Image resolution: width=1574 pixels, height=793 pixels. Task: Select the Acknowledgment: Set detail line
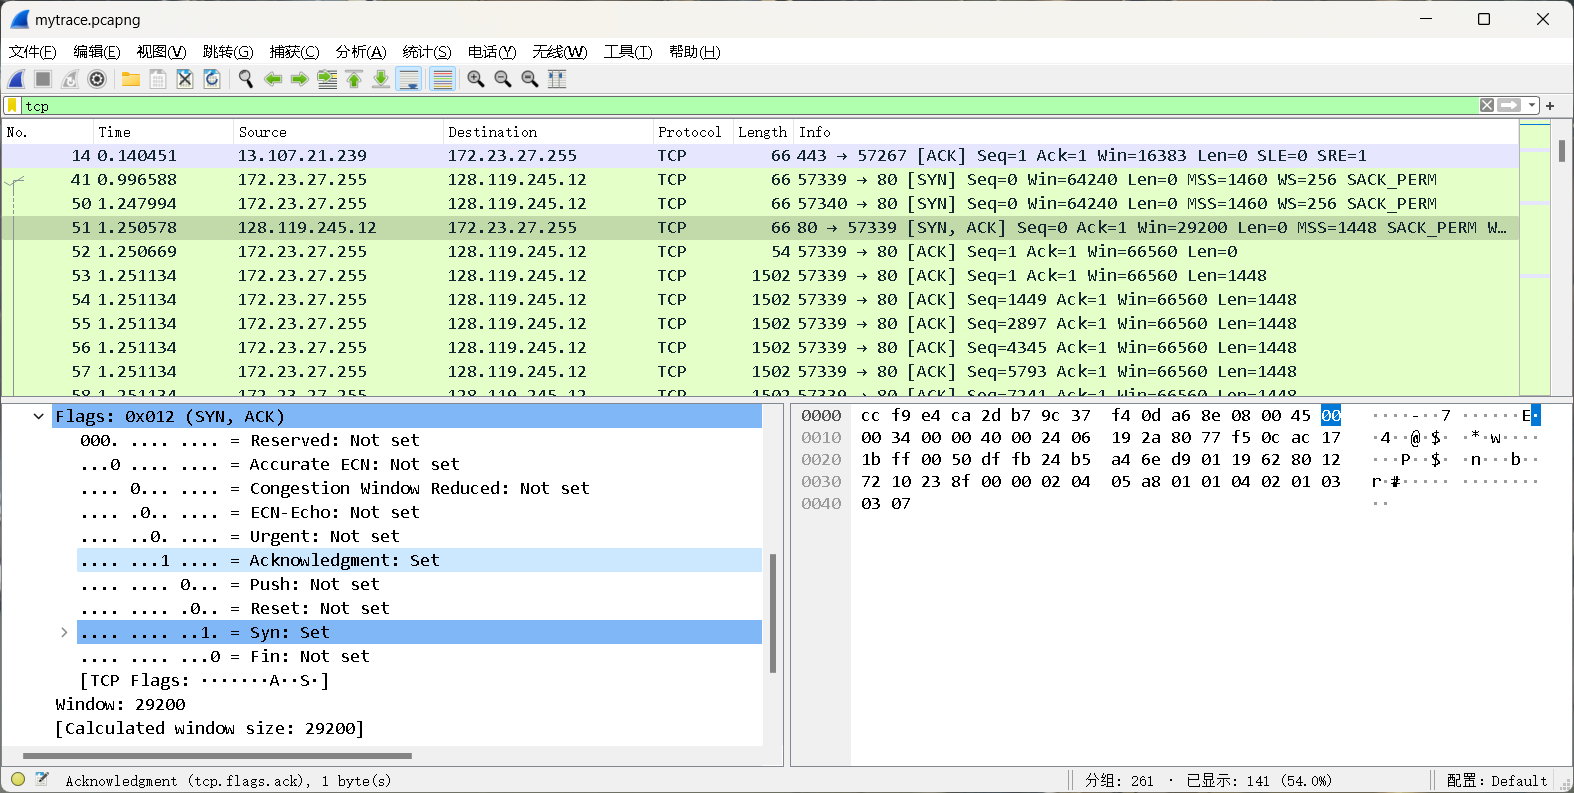coord(419,560)
